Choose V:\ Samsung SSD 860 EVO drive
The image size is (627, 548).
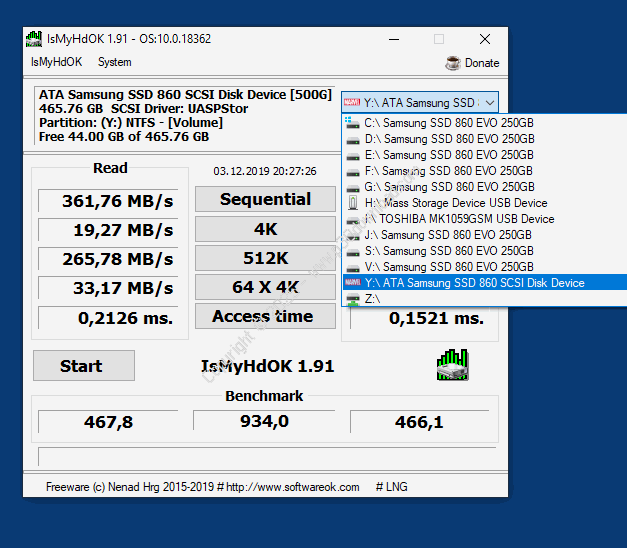(x=448, y=267)
